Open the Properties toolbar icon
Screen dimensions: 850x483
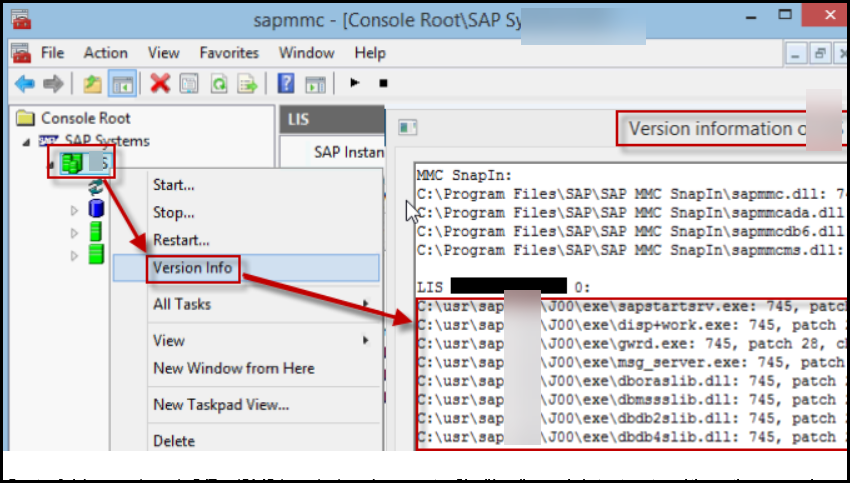tap(189, 84)
